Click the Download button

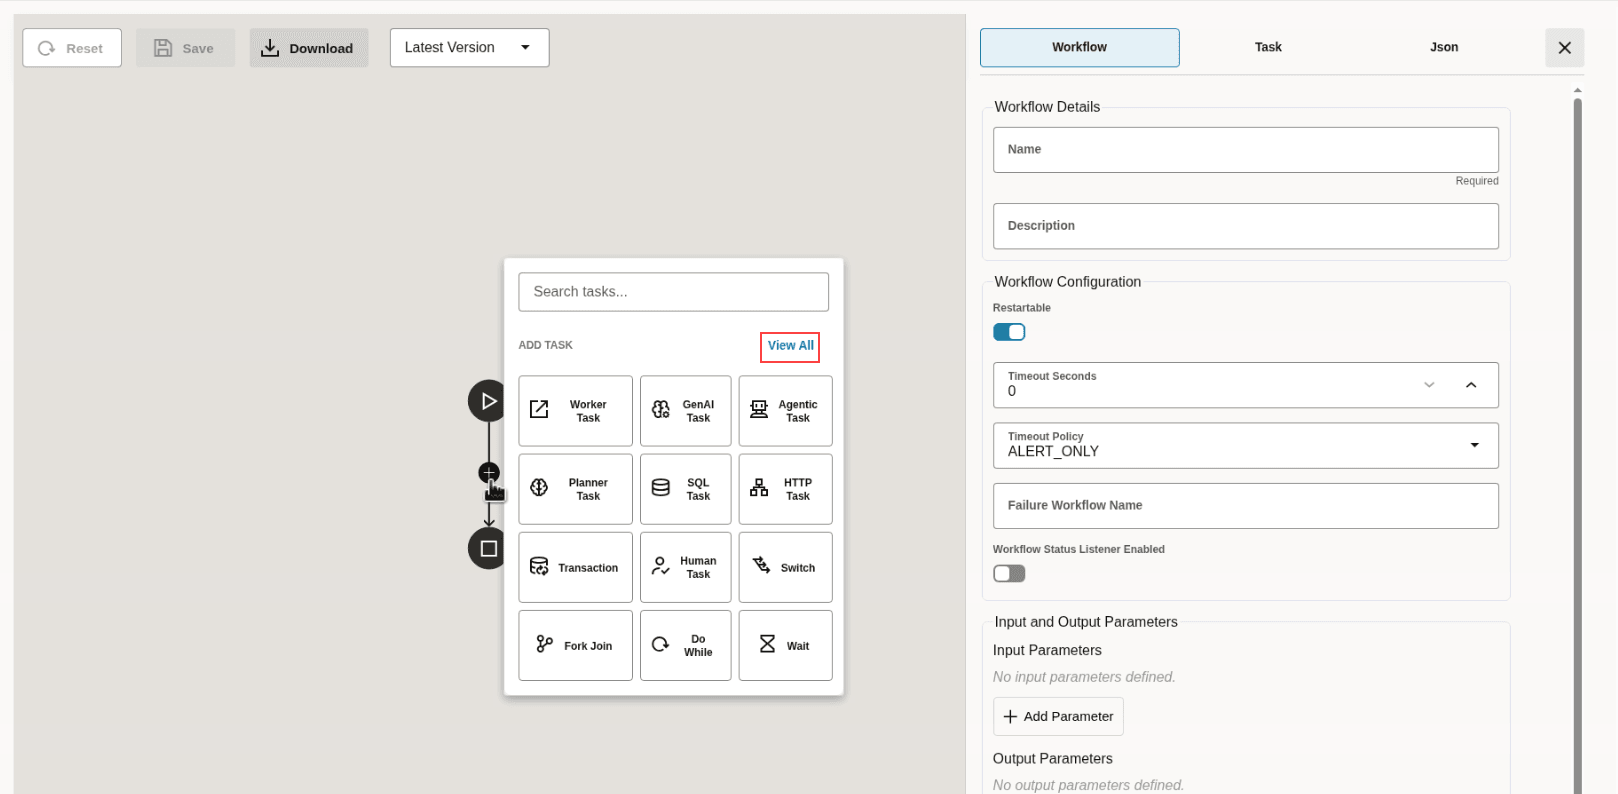(x=309, y=48)
